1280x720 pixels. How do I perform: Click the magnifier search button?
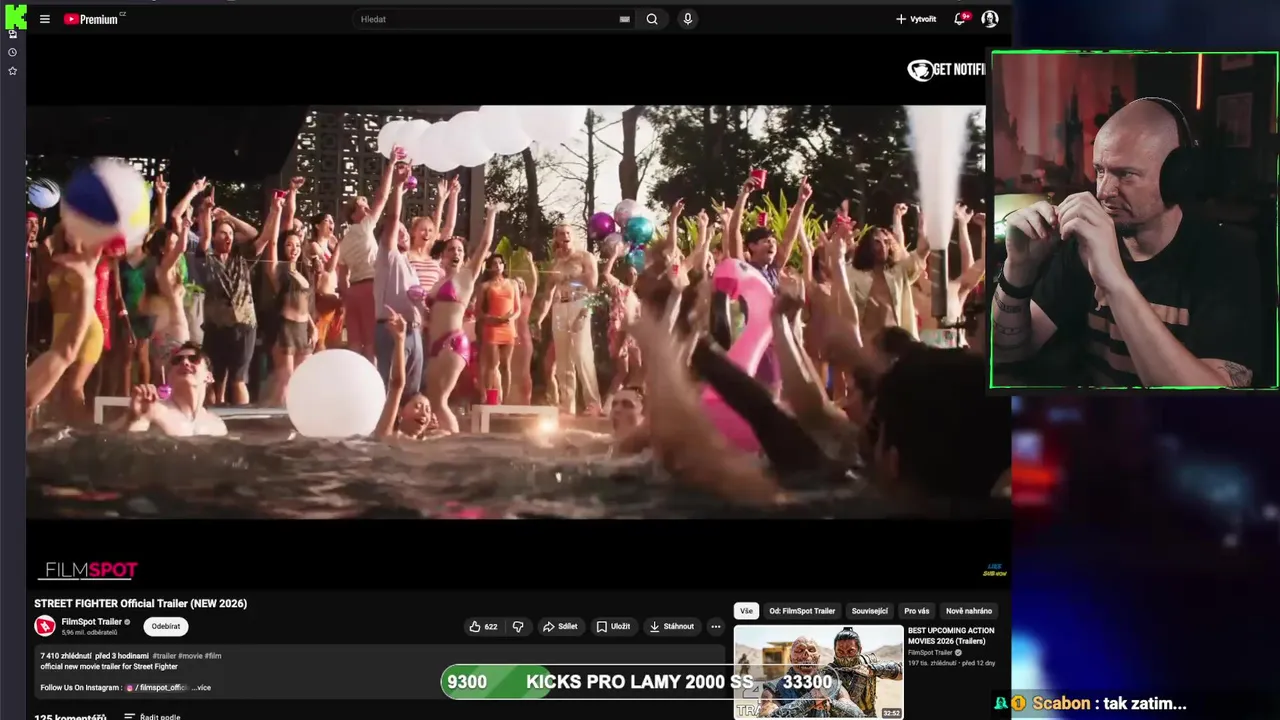(x=652, y=19)
